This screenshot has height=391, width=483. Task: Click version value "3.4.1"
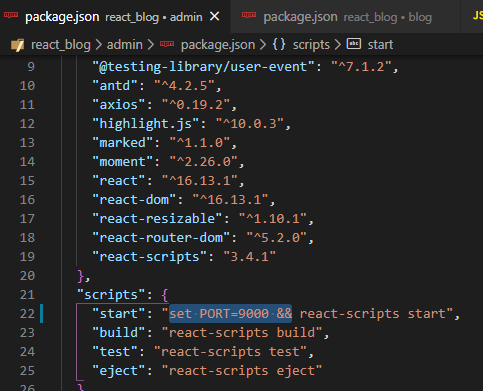(249, 257)
